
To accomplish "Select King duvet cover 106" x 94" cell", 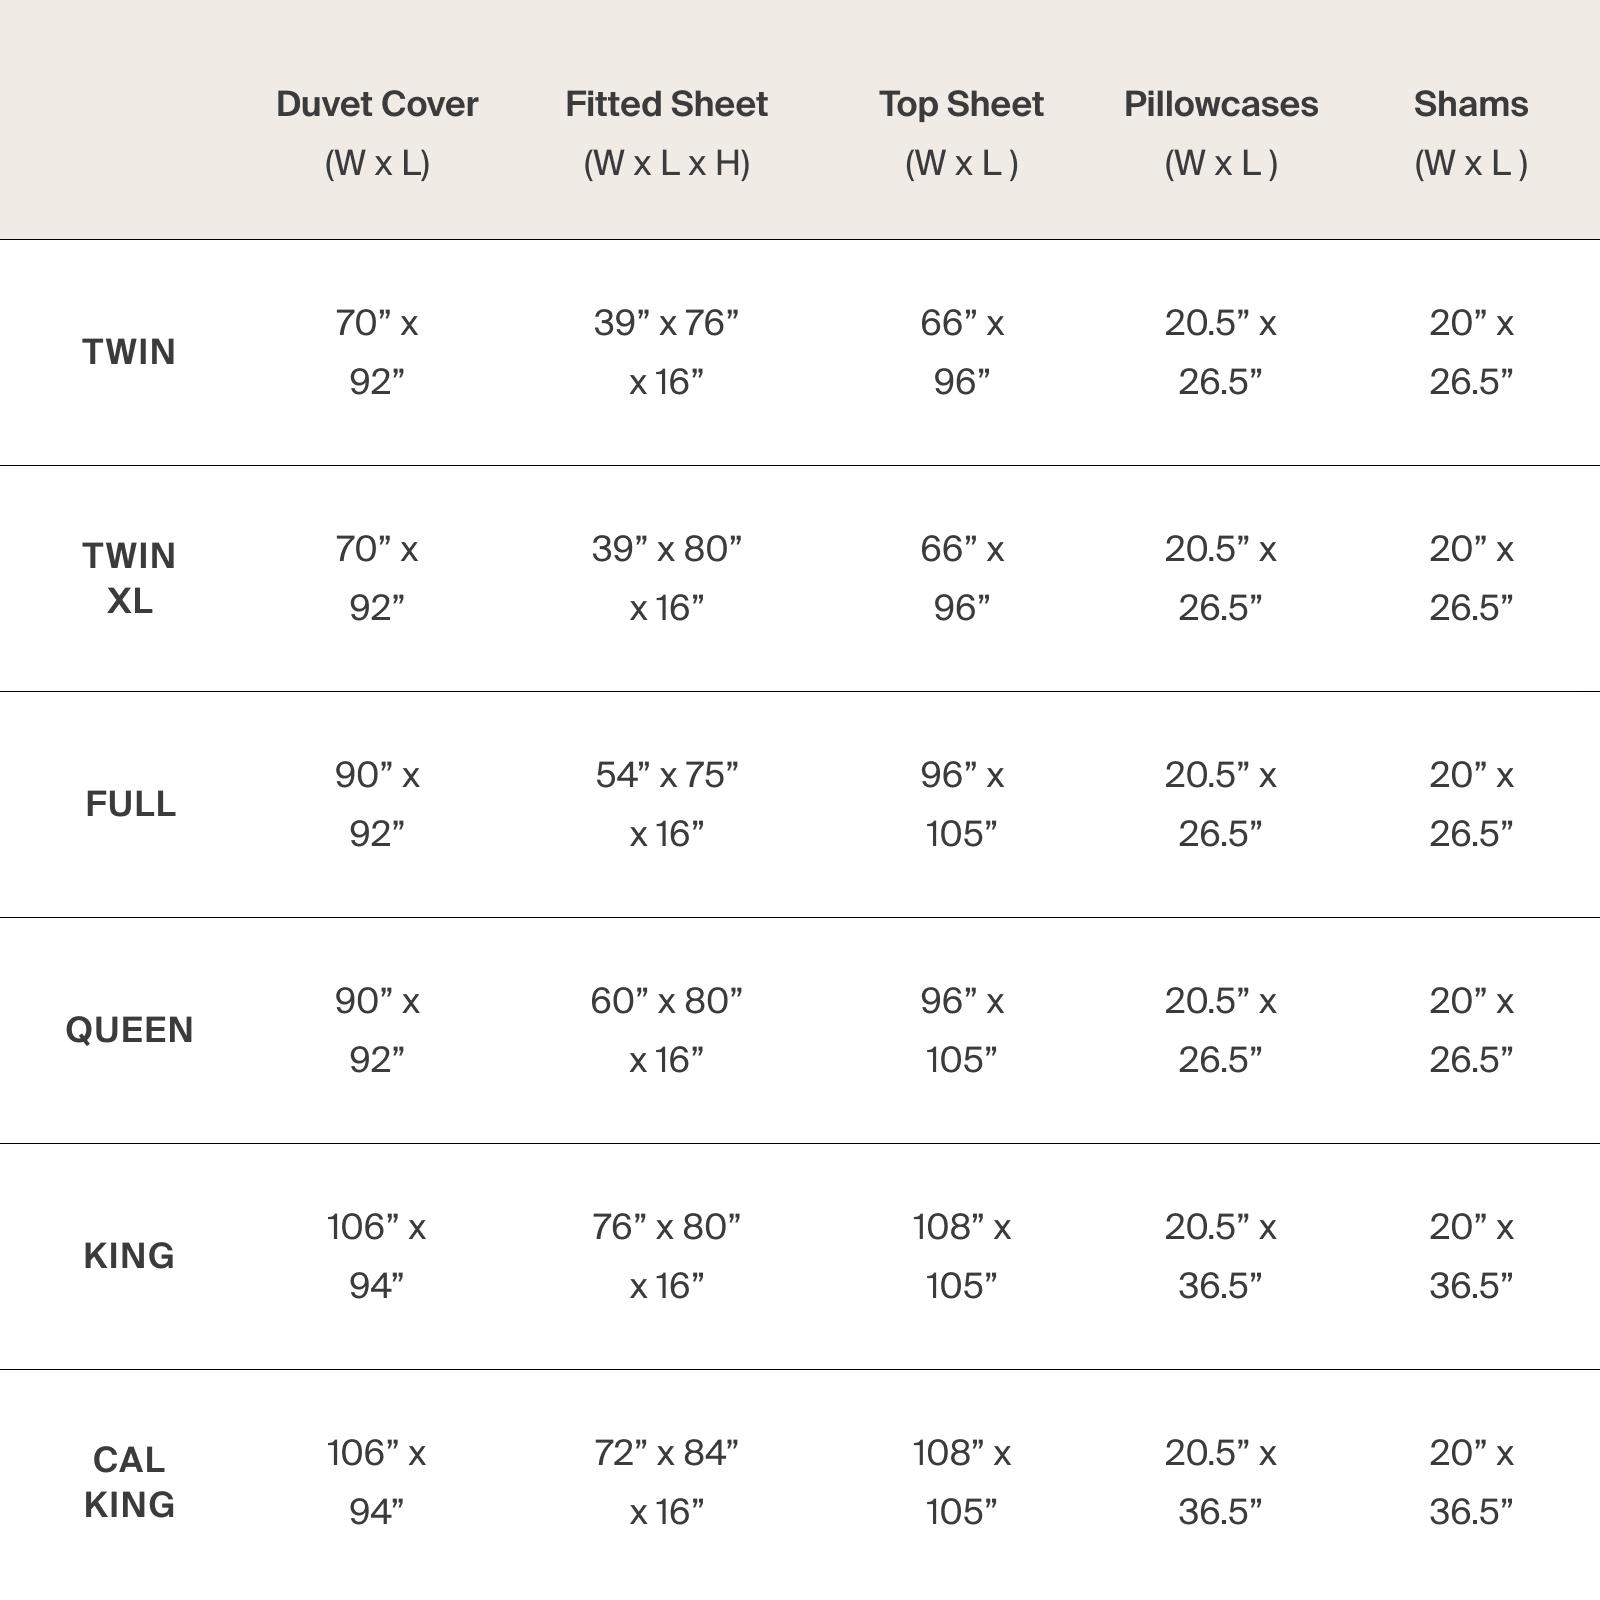I will click(x=377, y=1256).
